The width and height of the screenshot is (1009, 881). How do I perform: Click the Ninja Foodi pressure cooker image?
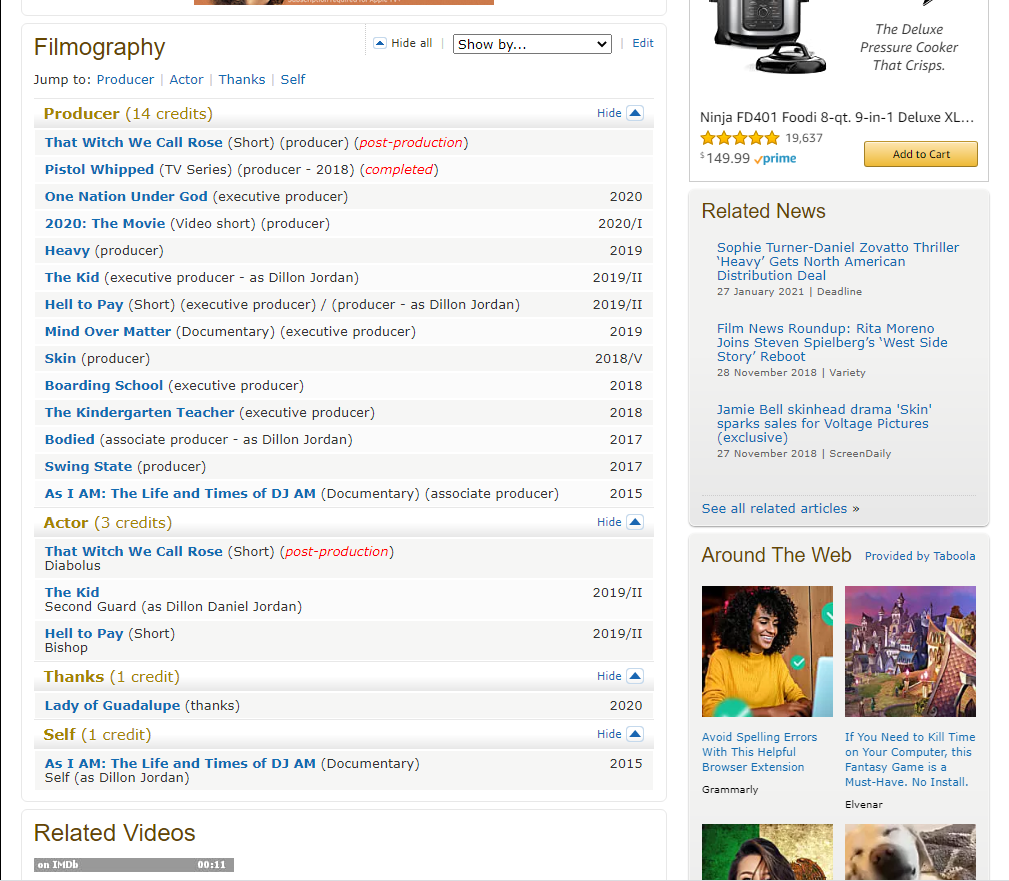point(770,35)
